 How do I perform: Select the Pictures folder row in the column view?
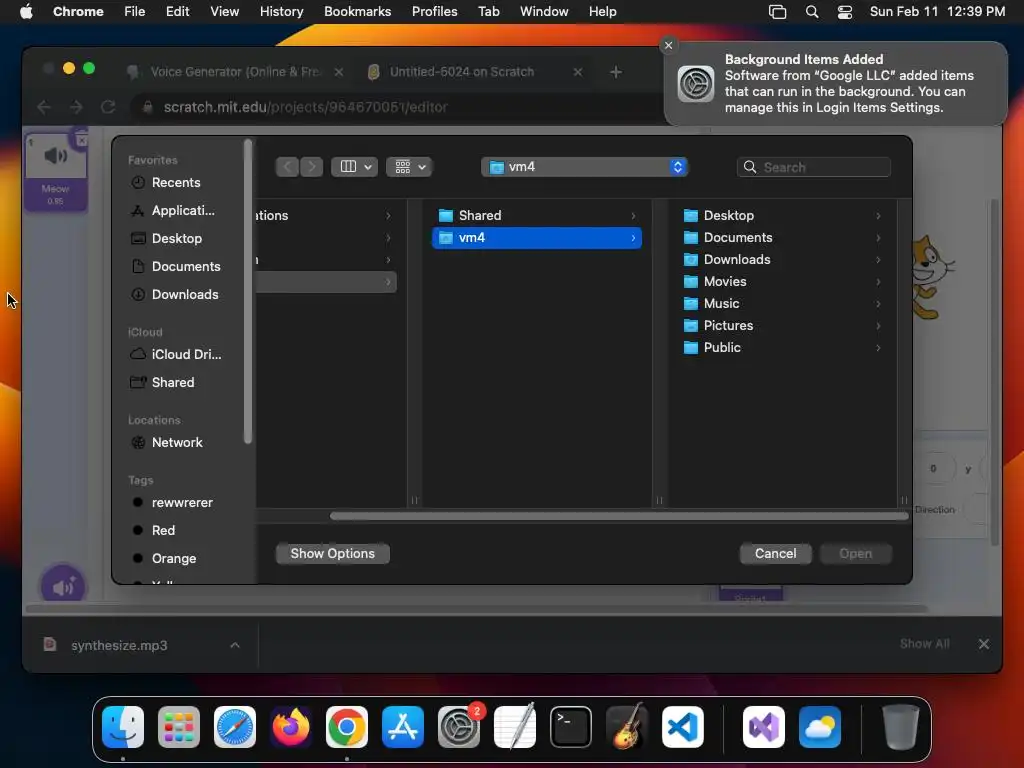(782, 325)
